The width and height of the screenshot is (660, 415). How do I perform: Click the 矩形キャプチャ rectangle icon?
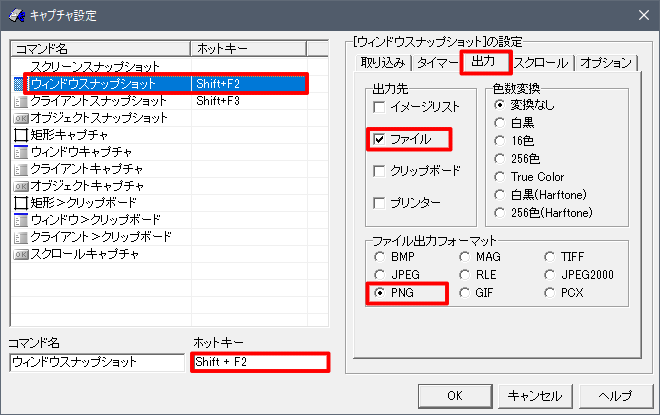click(x=20, y=135)
